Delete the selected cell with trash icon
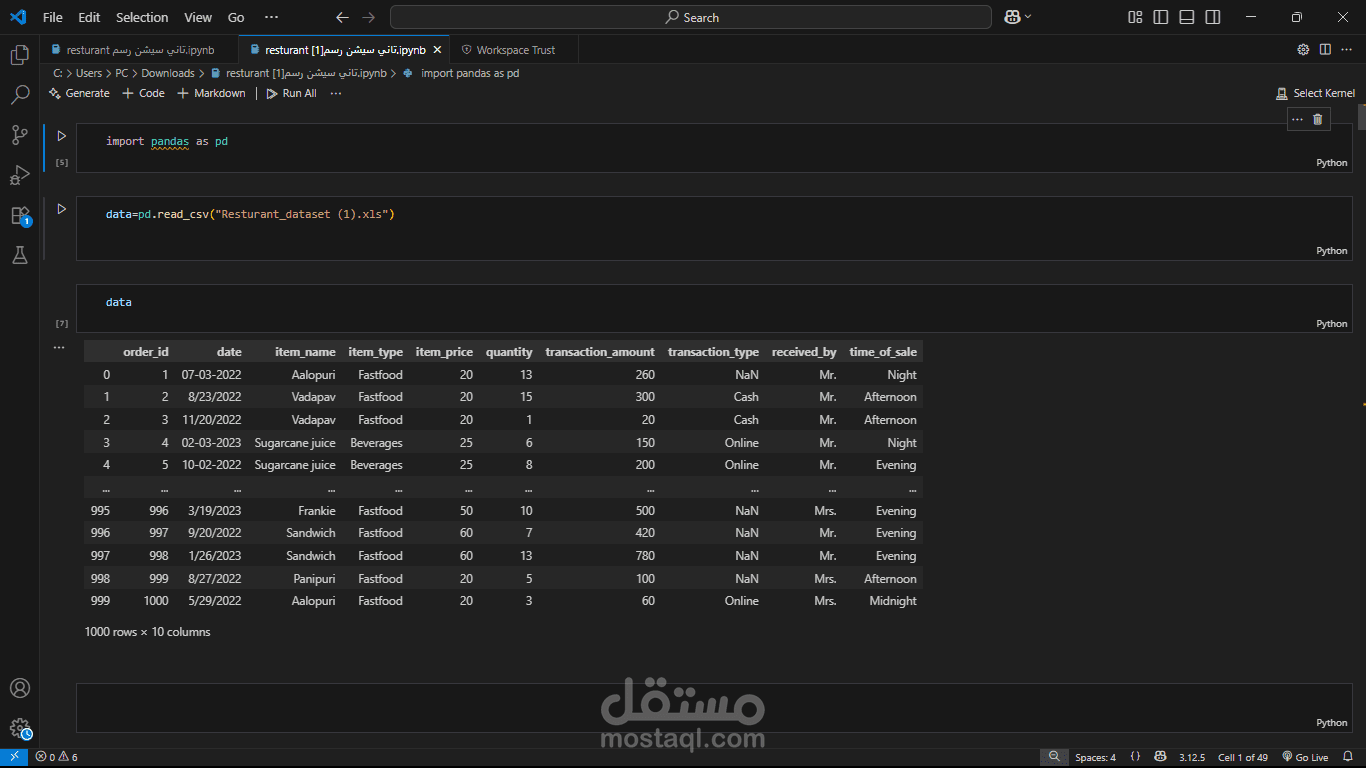The image size is (1366, 768). tap(1318, 119)
